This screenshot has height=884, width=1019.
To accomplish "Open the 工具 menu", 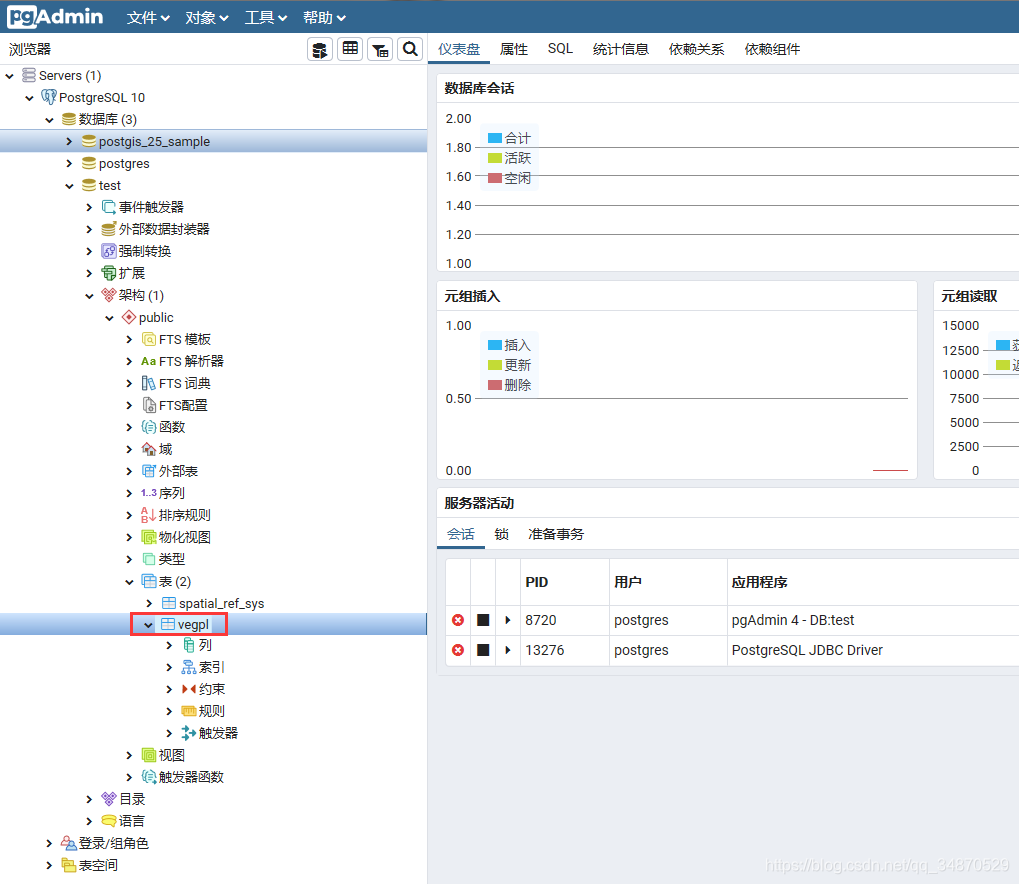I will click(265, 18).
